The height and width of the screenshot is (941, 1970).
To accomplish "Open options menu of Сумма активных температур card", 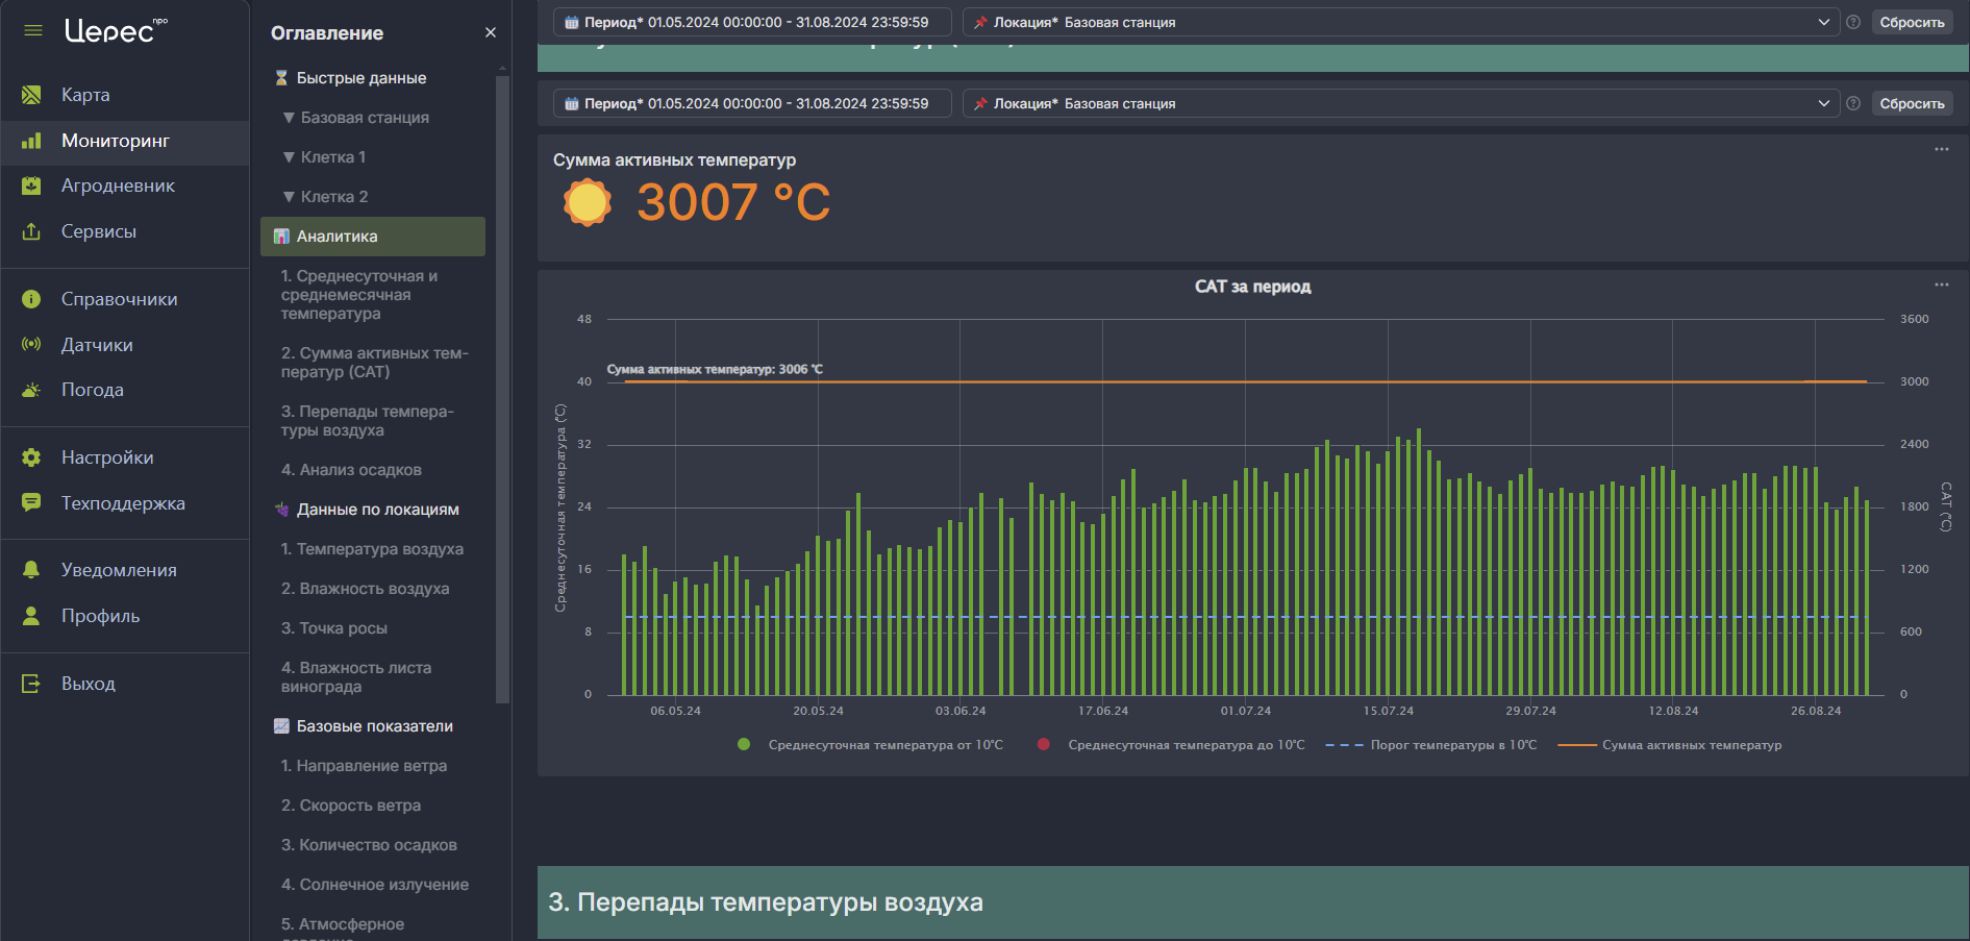I will click(x=1941, y=150).
